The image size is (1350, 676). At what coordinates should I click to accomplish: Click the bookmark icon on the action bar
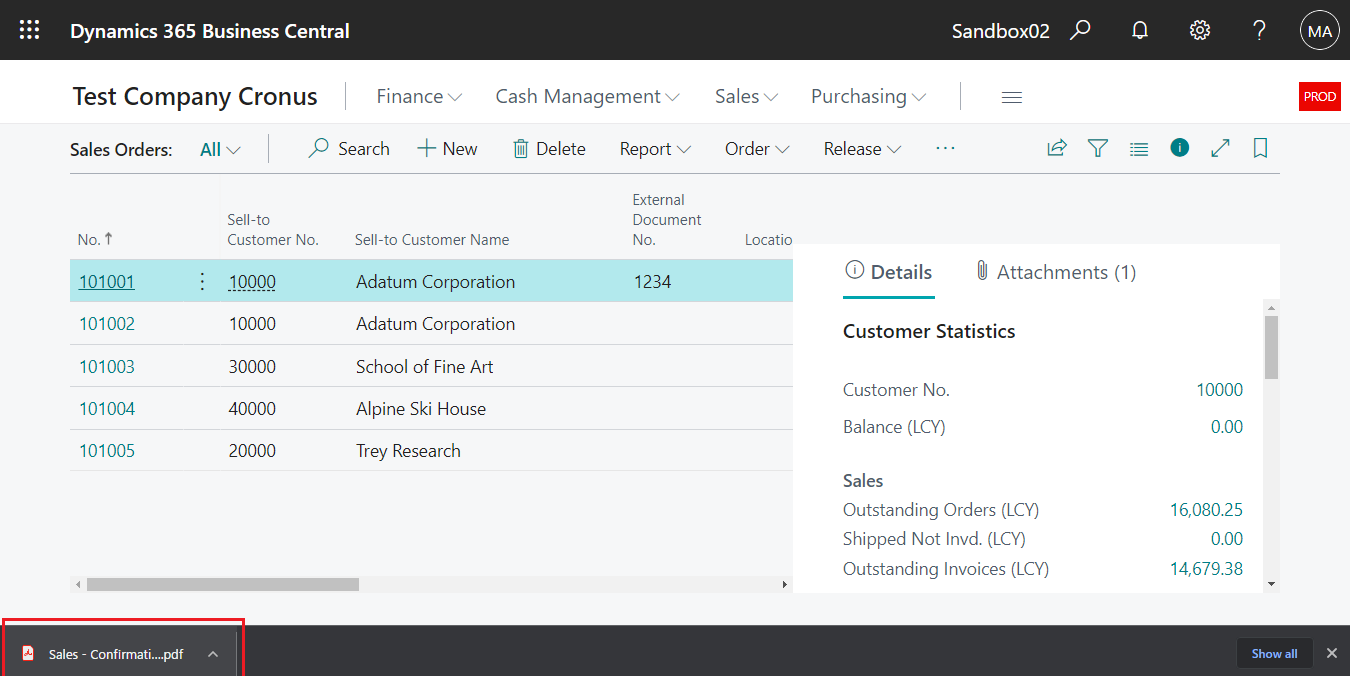coord(1260,148)
